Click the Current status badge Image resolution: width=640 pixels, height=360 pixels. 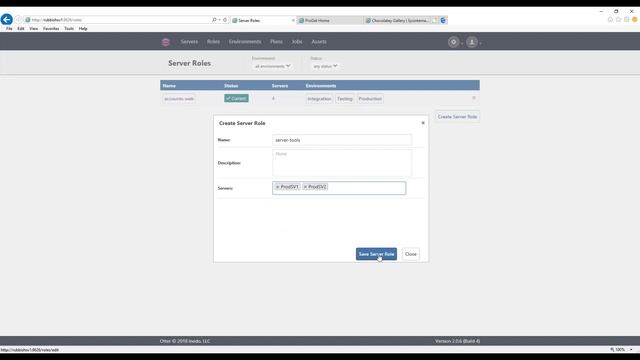click(x=236, y=98)
